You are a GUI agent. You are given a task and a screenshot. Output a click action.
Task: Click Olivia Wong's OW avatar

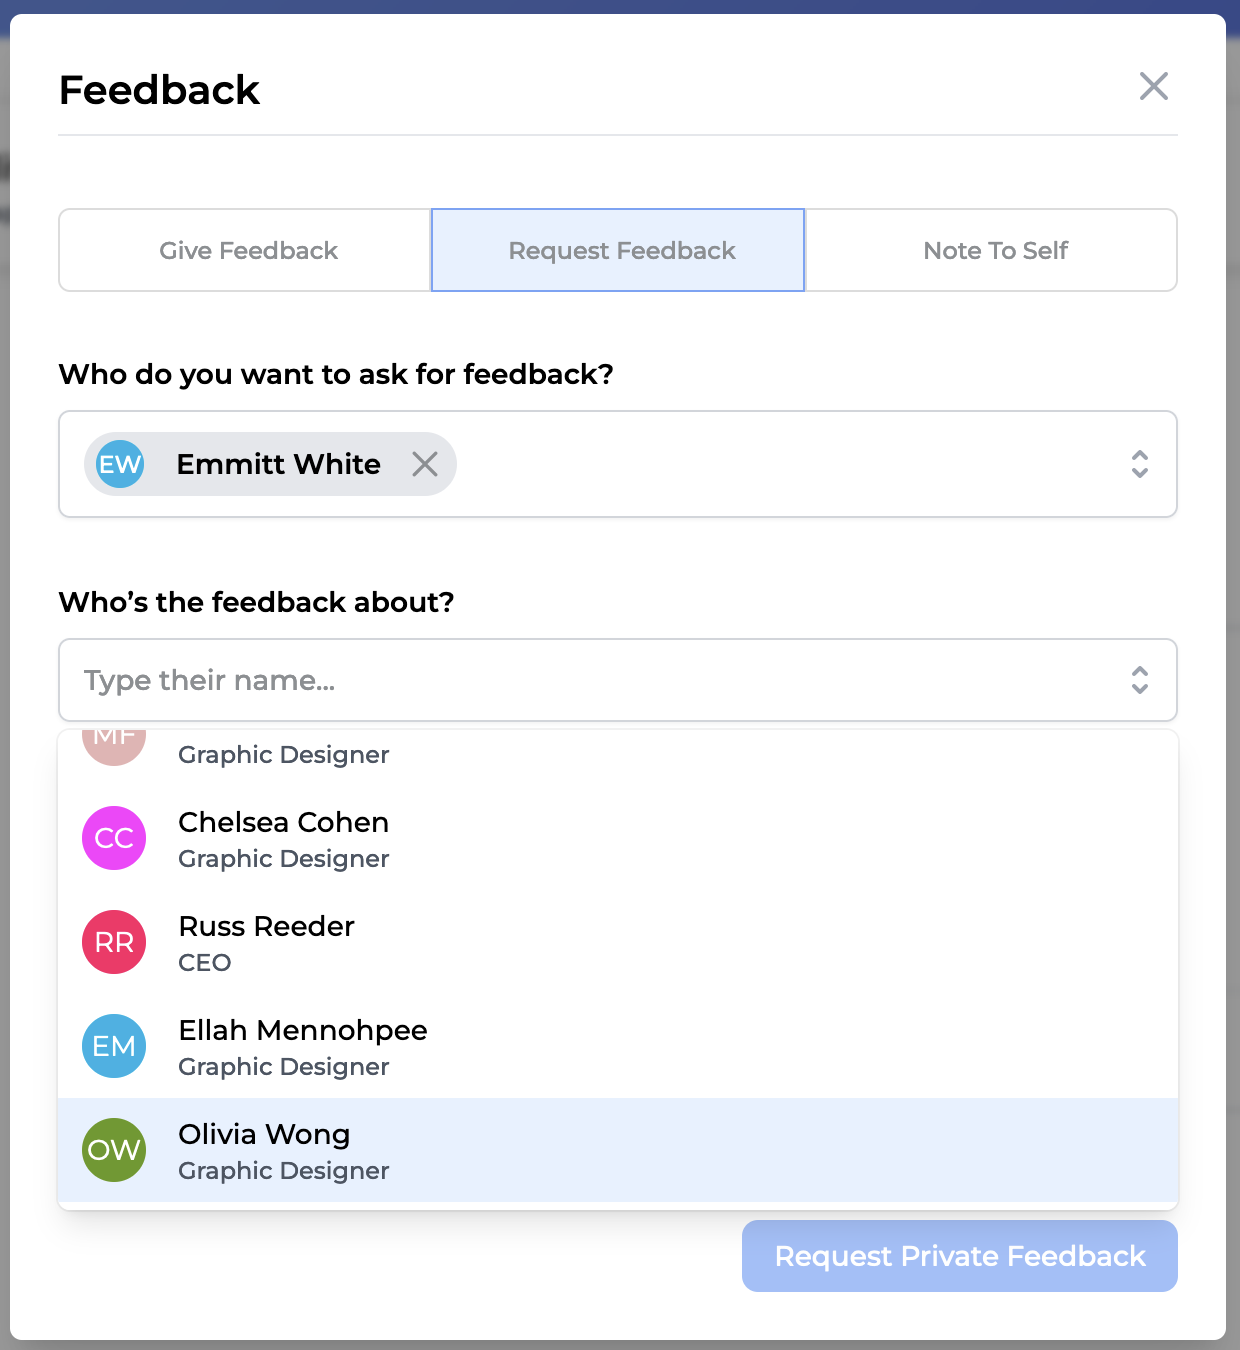coord(114,1150)
